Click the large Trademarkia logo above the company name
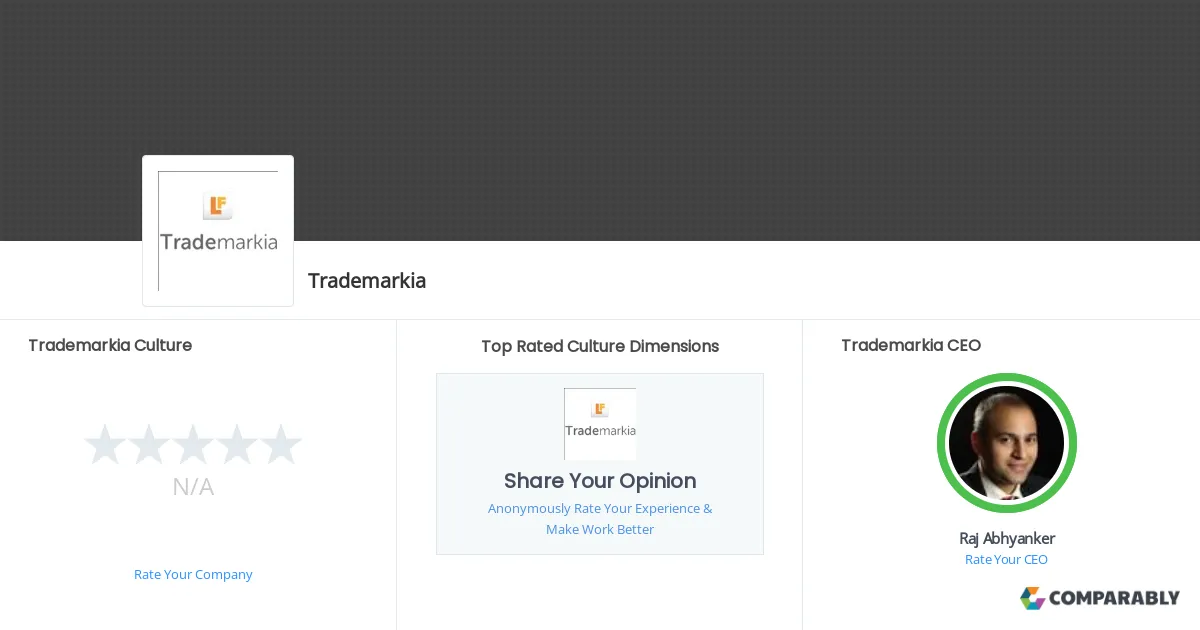 pos(218,230)
